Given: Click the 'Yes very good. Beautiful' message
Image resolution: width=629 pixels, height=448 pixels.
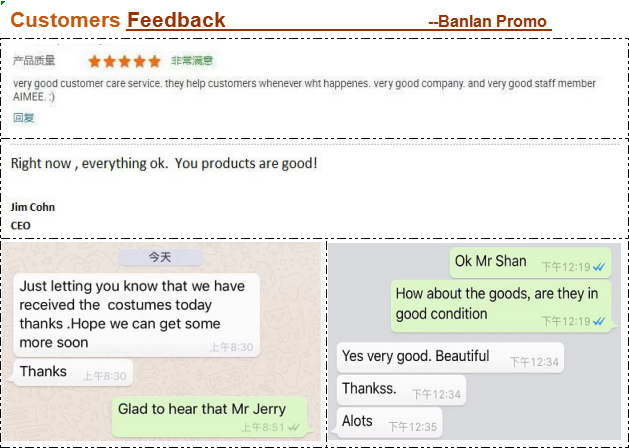Looking at the screenshot, I should pos(450,357).
